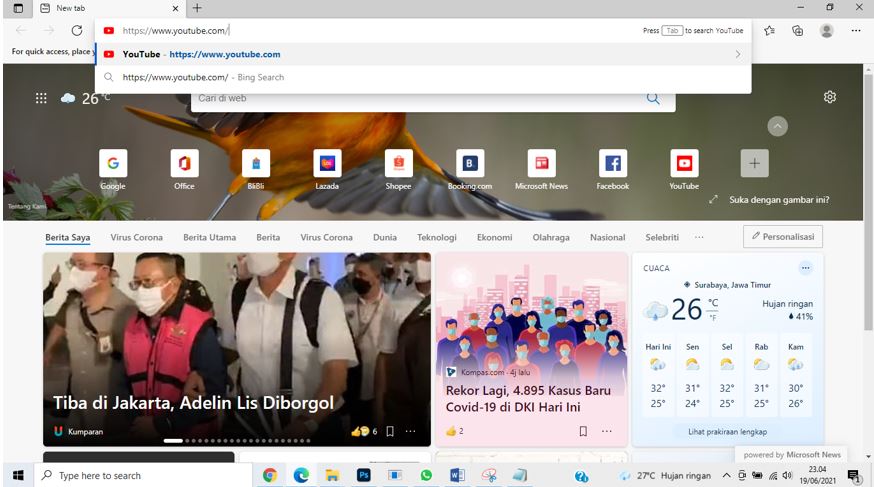Open the Shopee quick link tile

point(398,164)
